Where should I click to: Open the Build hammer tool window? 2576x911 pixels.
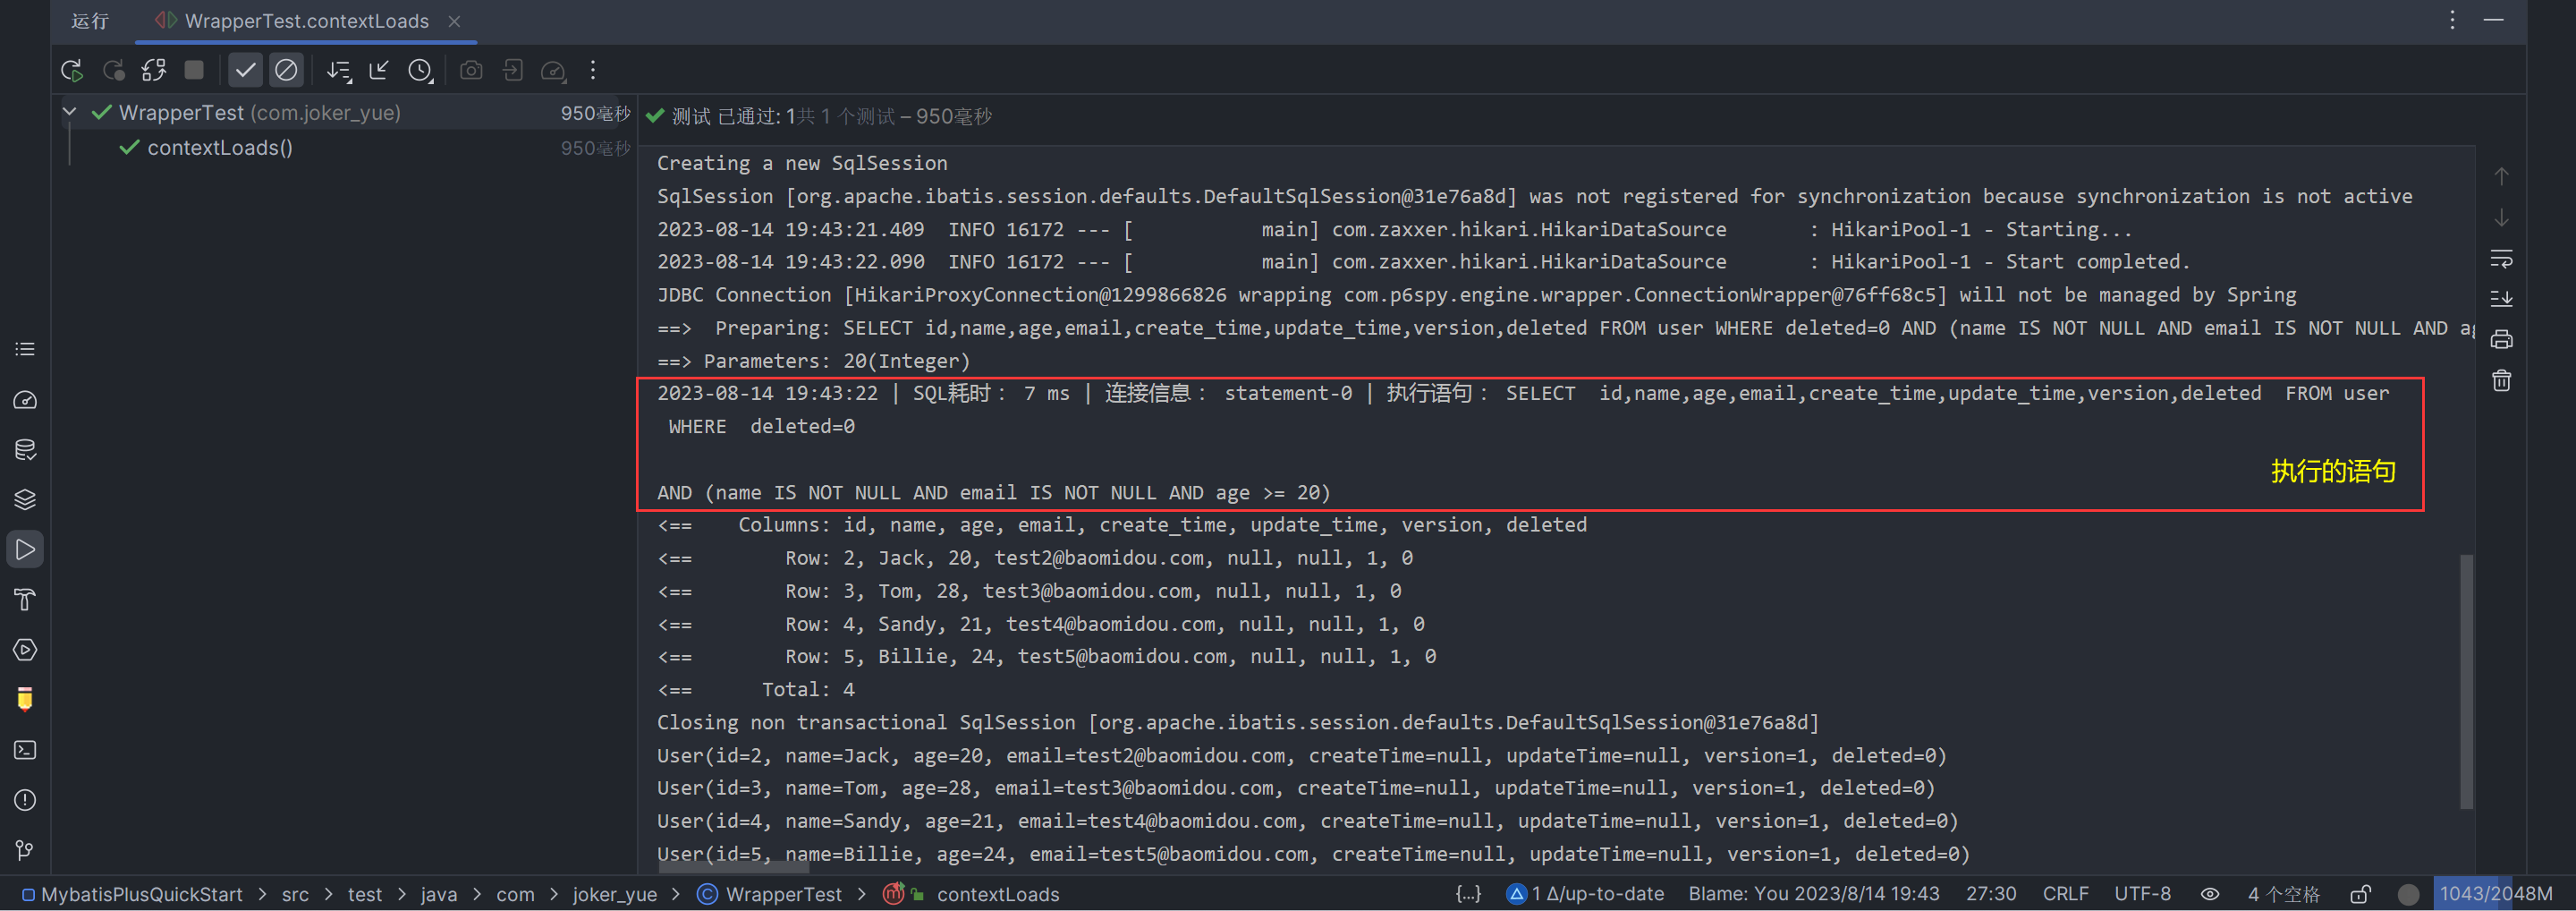(25, 600)
